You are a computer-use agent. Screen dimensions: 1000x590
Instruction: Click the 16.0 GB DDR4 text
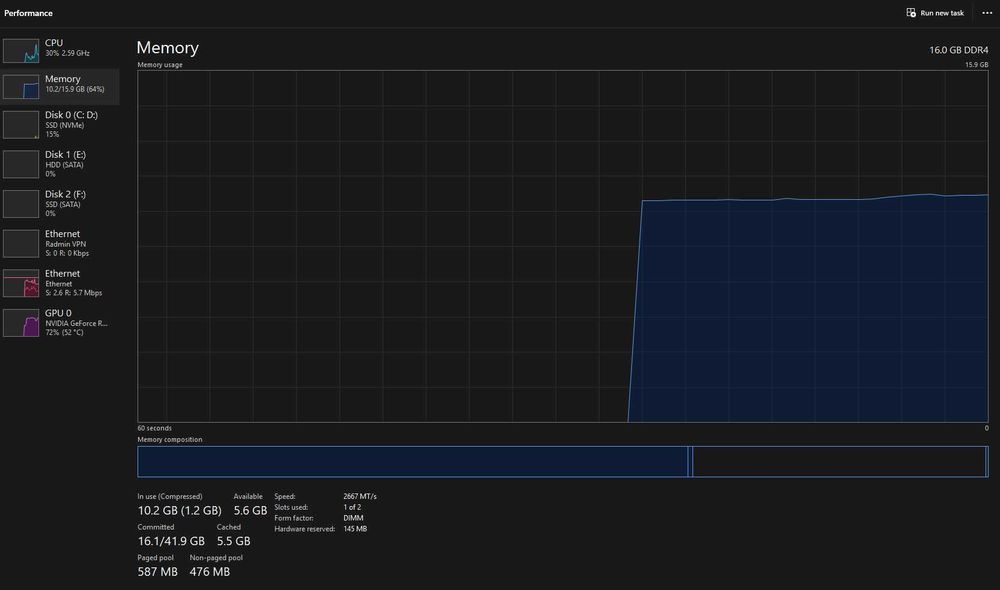959,50
